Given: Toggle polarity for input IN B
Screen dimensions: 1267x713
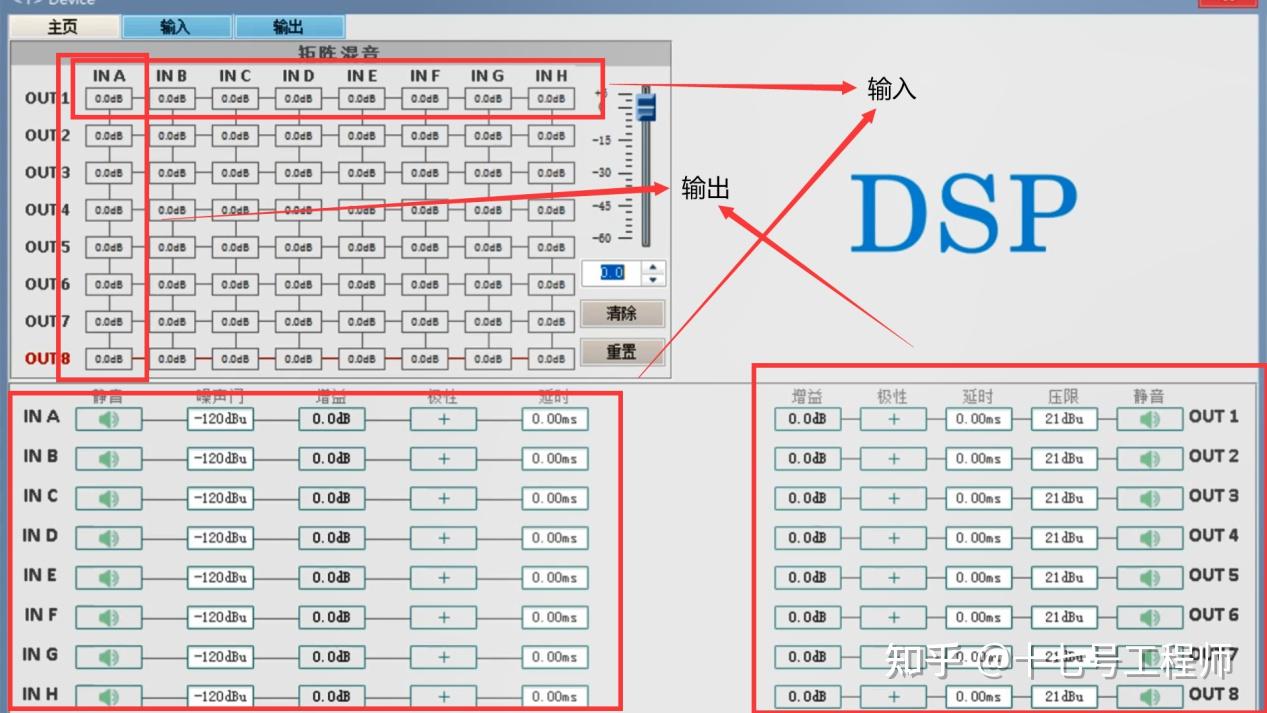Looking at the screenshot, I should (442, 458).
